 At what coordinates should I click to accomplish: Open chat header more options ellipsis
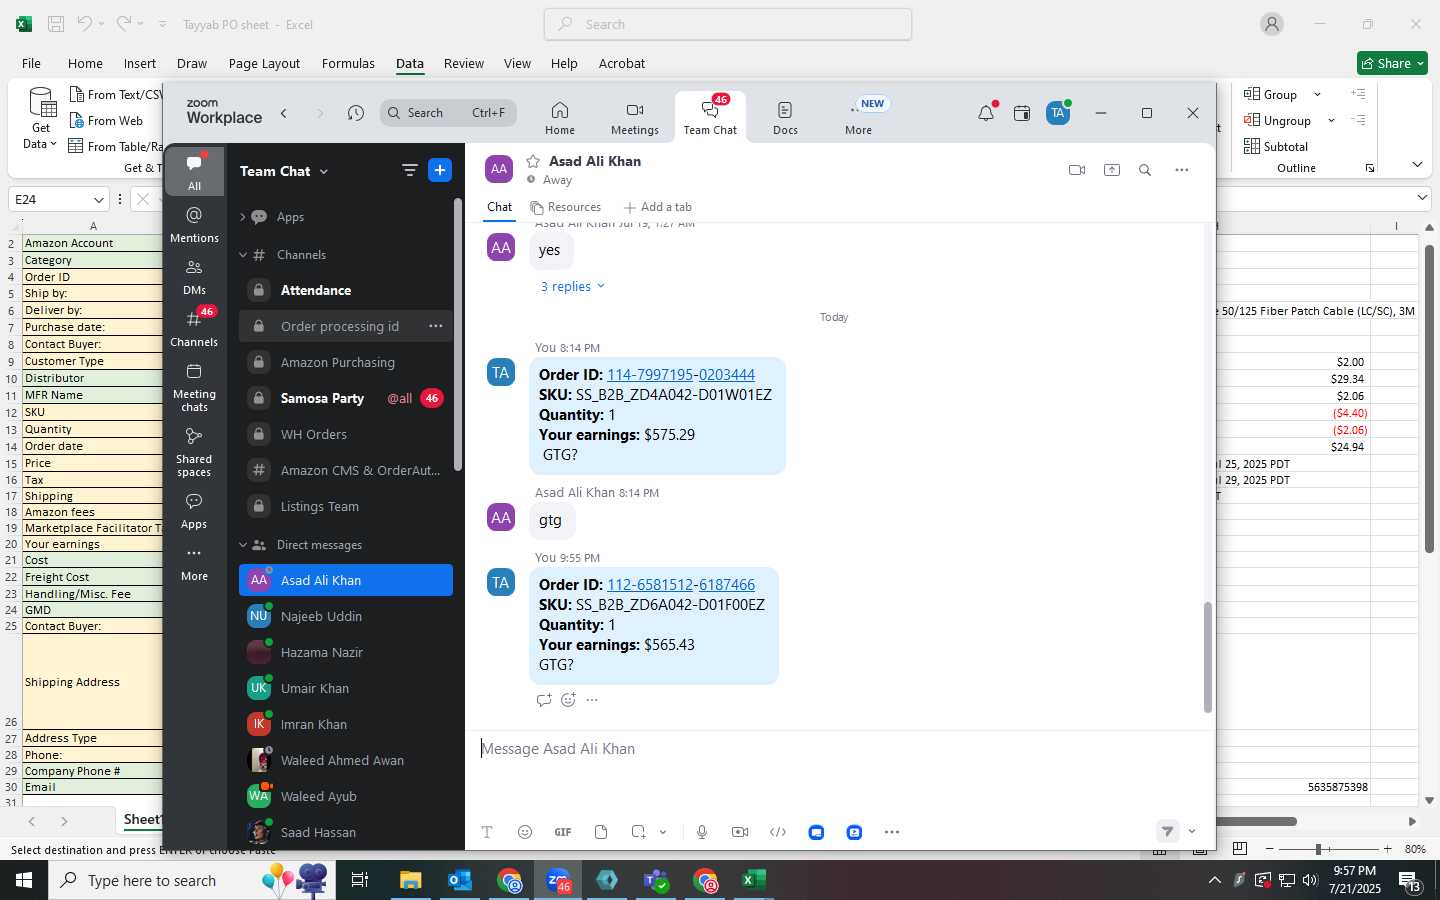click(x=1182, y=170)
